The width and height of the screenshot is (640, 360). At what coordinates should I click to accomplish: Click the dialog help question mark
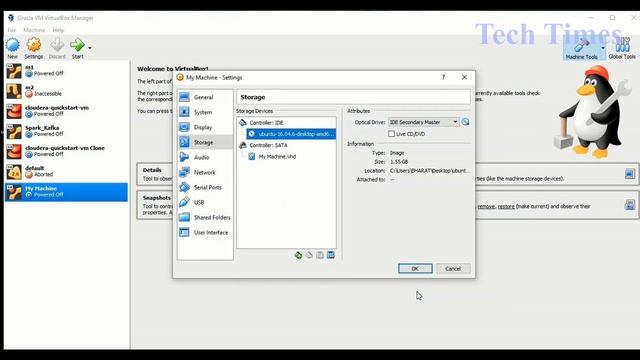pyautogui.click(x=443, y=77)
